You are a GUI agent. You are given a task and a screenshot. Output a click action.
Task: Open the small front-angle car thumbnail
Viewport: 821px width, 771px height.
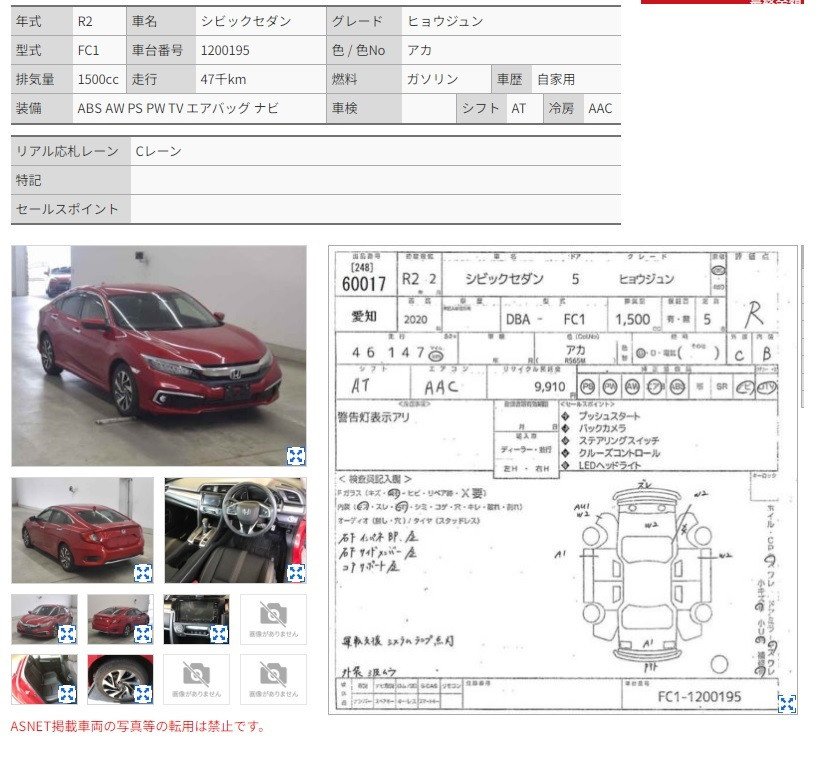click(x=45, y=619)
